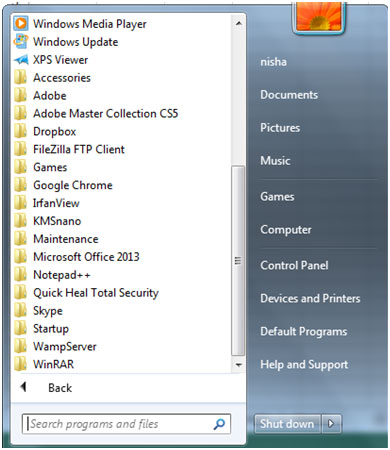Select the IrfanView text
390x450 pixels.
(x=56, y=203)
